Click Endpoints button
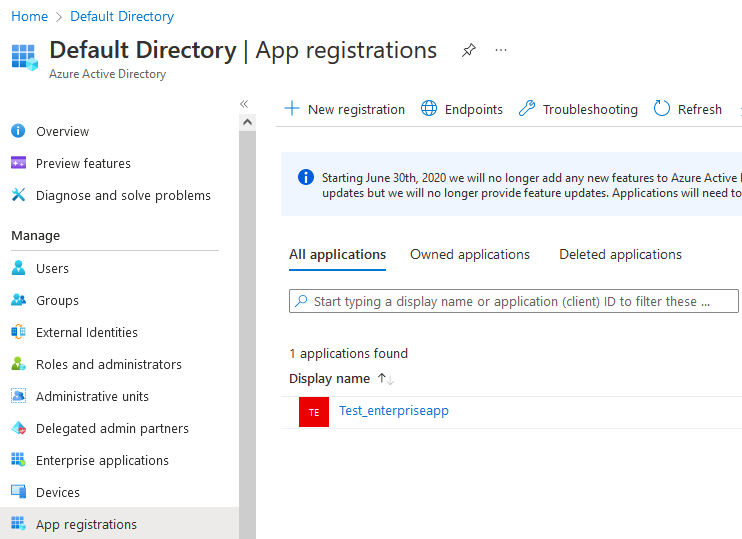This screenshot has height=539, width=742. [462, 109]
